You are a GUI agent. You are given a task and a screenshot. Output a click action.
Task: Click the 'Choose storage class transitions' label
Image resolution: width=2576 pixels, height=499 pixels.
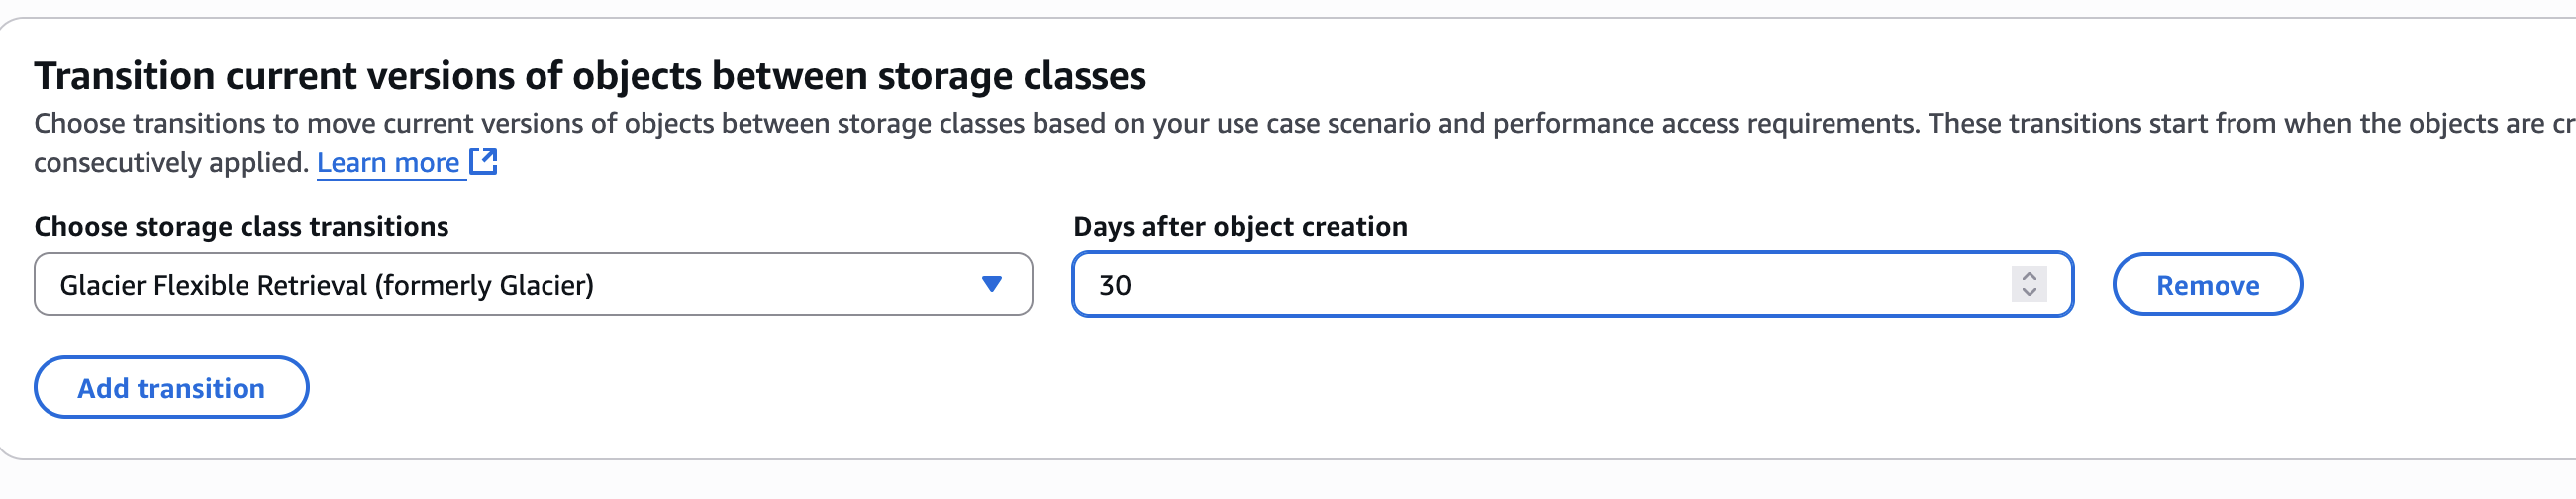(x=241, y=227)
